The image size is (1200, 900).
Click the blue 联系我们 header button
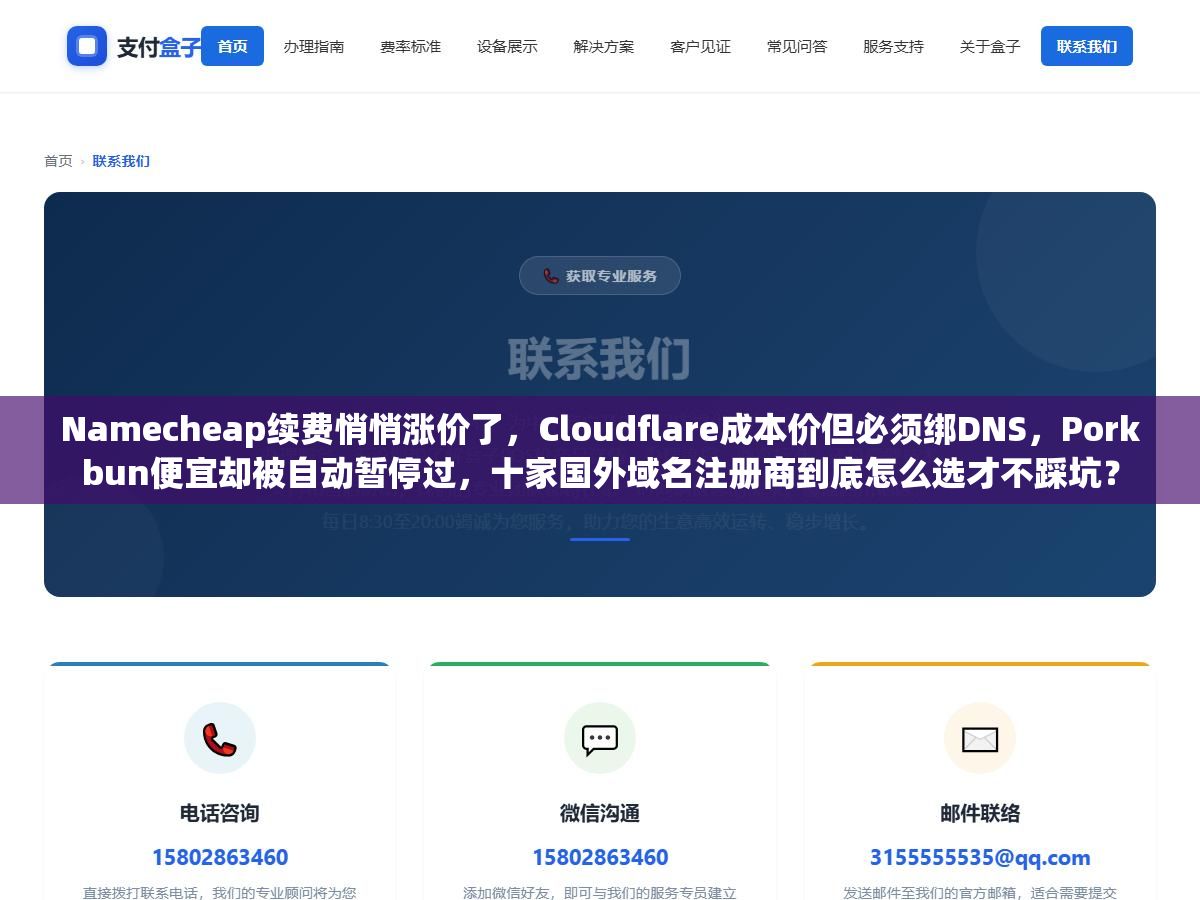click(x=1087, y=46)
